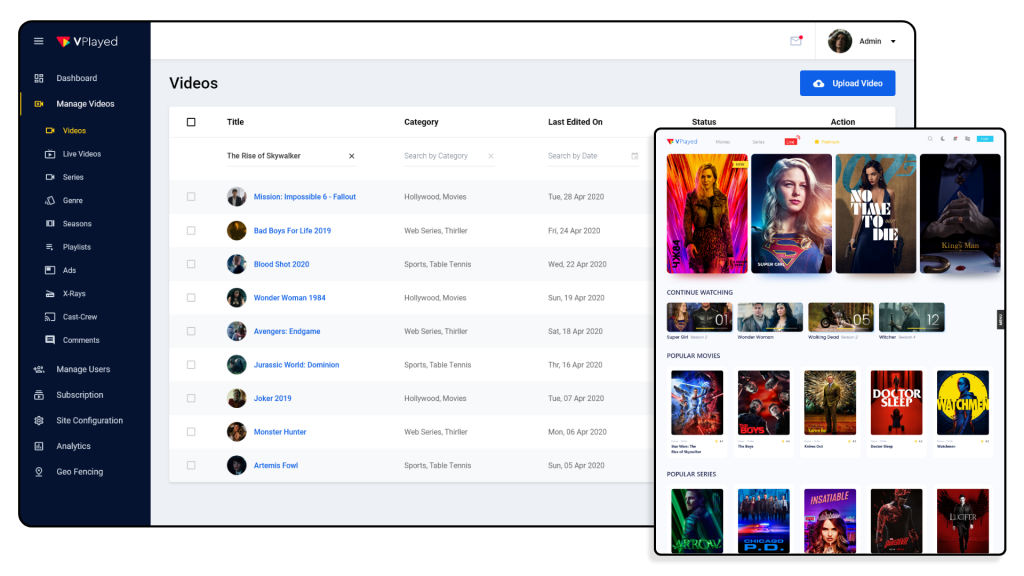Toggle dark mode on the streaming site preview

coord(943,138)
